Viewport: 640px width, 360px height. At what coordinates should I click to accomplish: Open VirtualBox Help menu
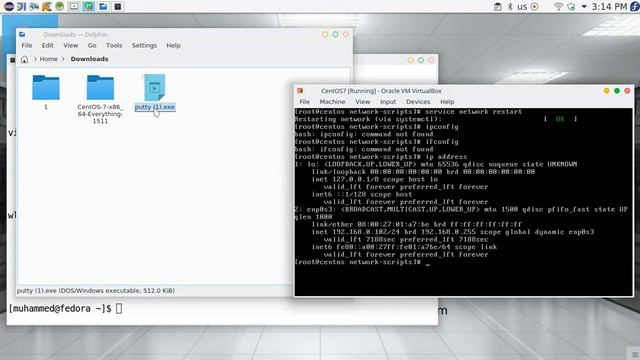[x=447, y=102]
